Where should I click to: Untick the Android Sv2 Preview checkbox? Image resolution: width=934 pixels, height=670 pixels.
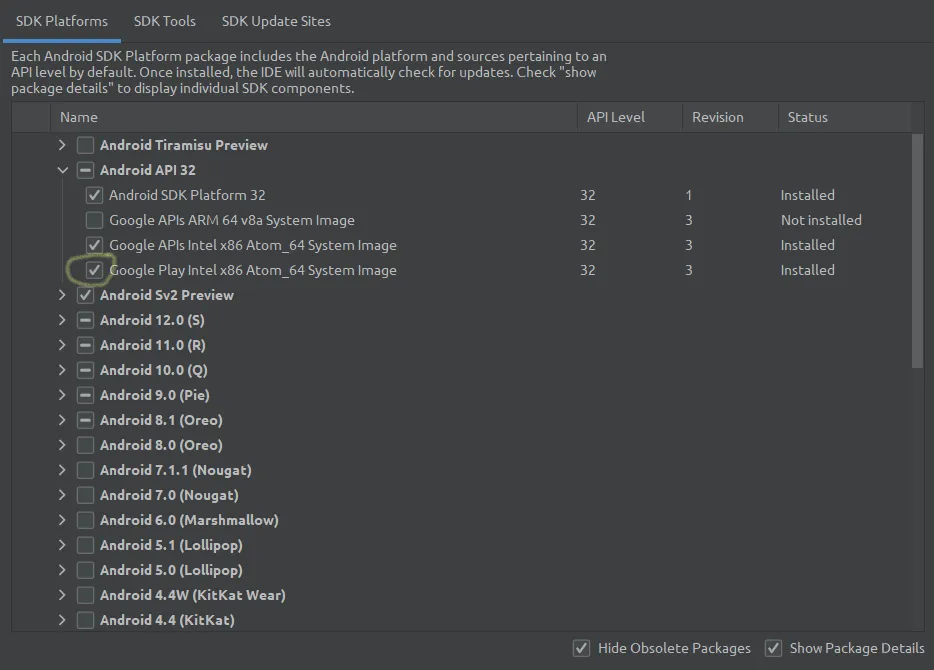pyautogui.click(x=86, y=295)
